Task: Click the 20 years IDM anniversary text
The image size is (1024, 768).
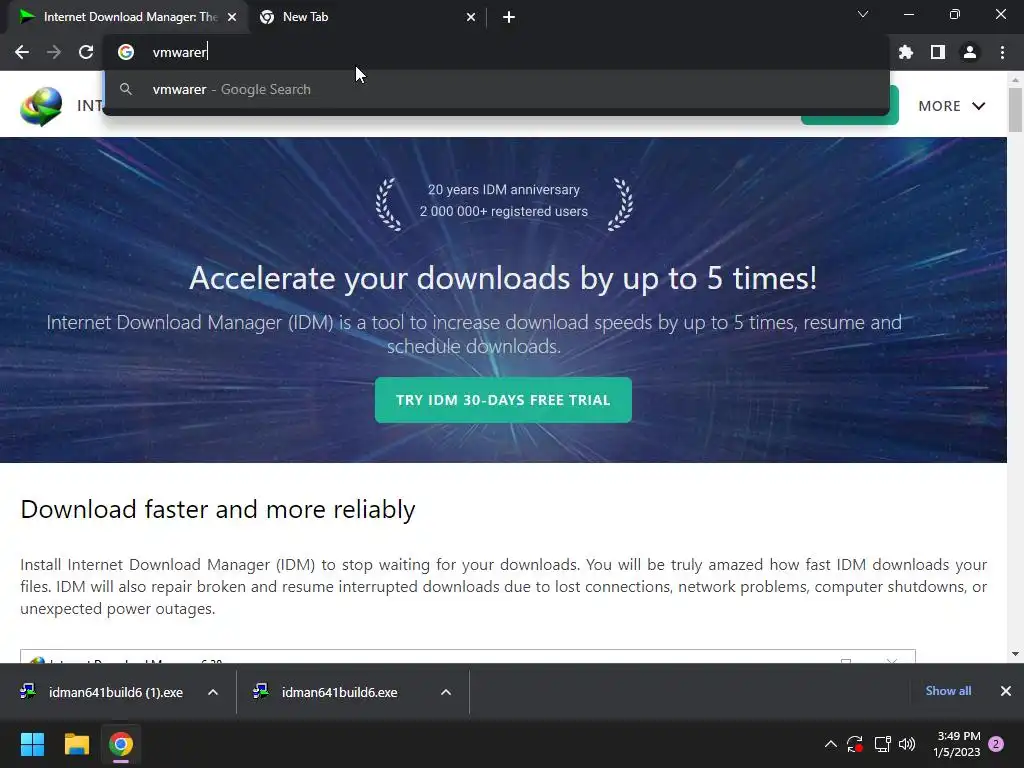Action: tap(504, 190)
